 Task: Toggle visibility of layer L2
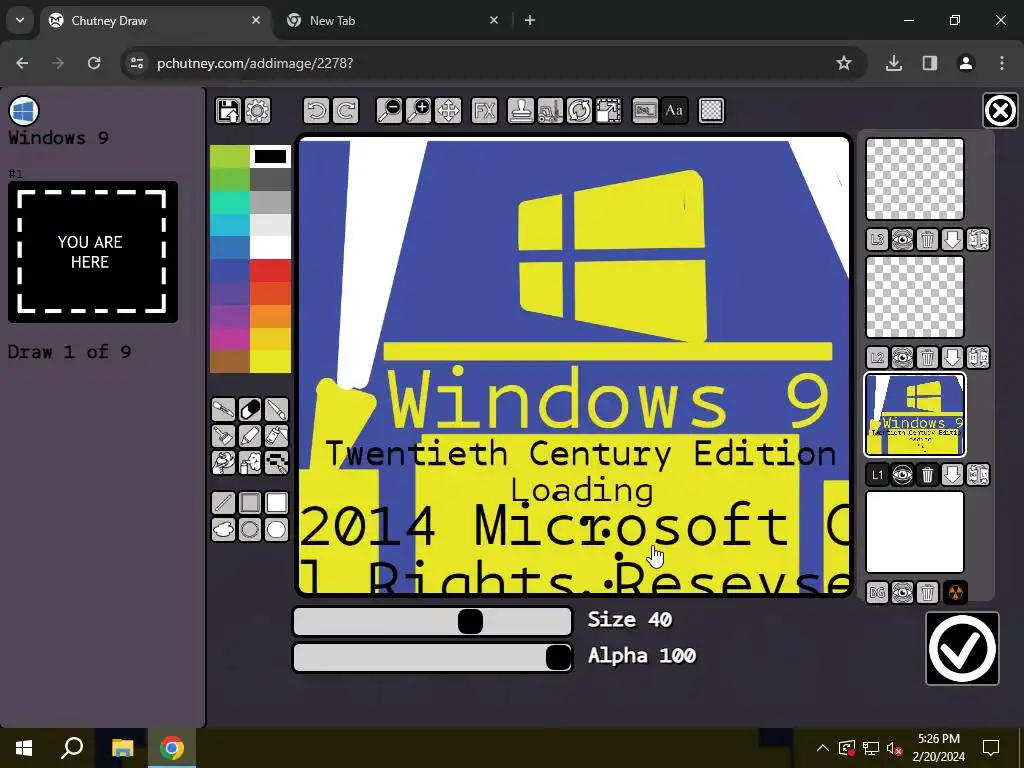pyautogui.click(x=903, y=358)
